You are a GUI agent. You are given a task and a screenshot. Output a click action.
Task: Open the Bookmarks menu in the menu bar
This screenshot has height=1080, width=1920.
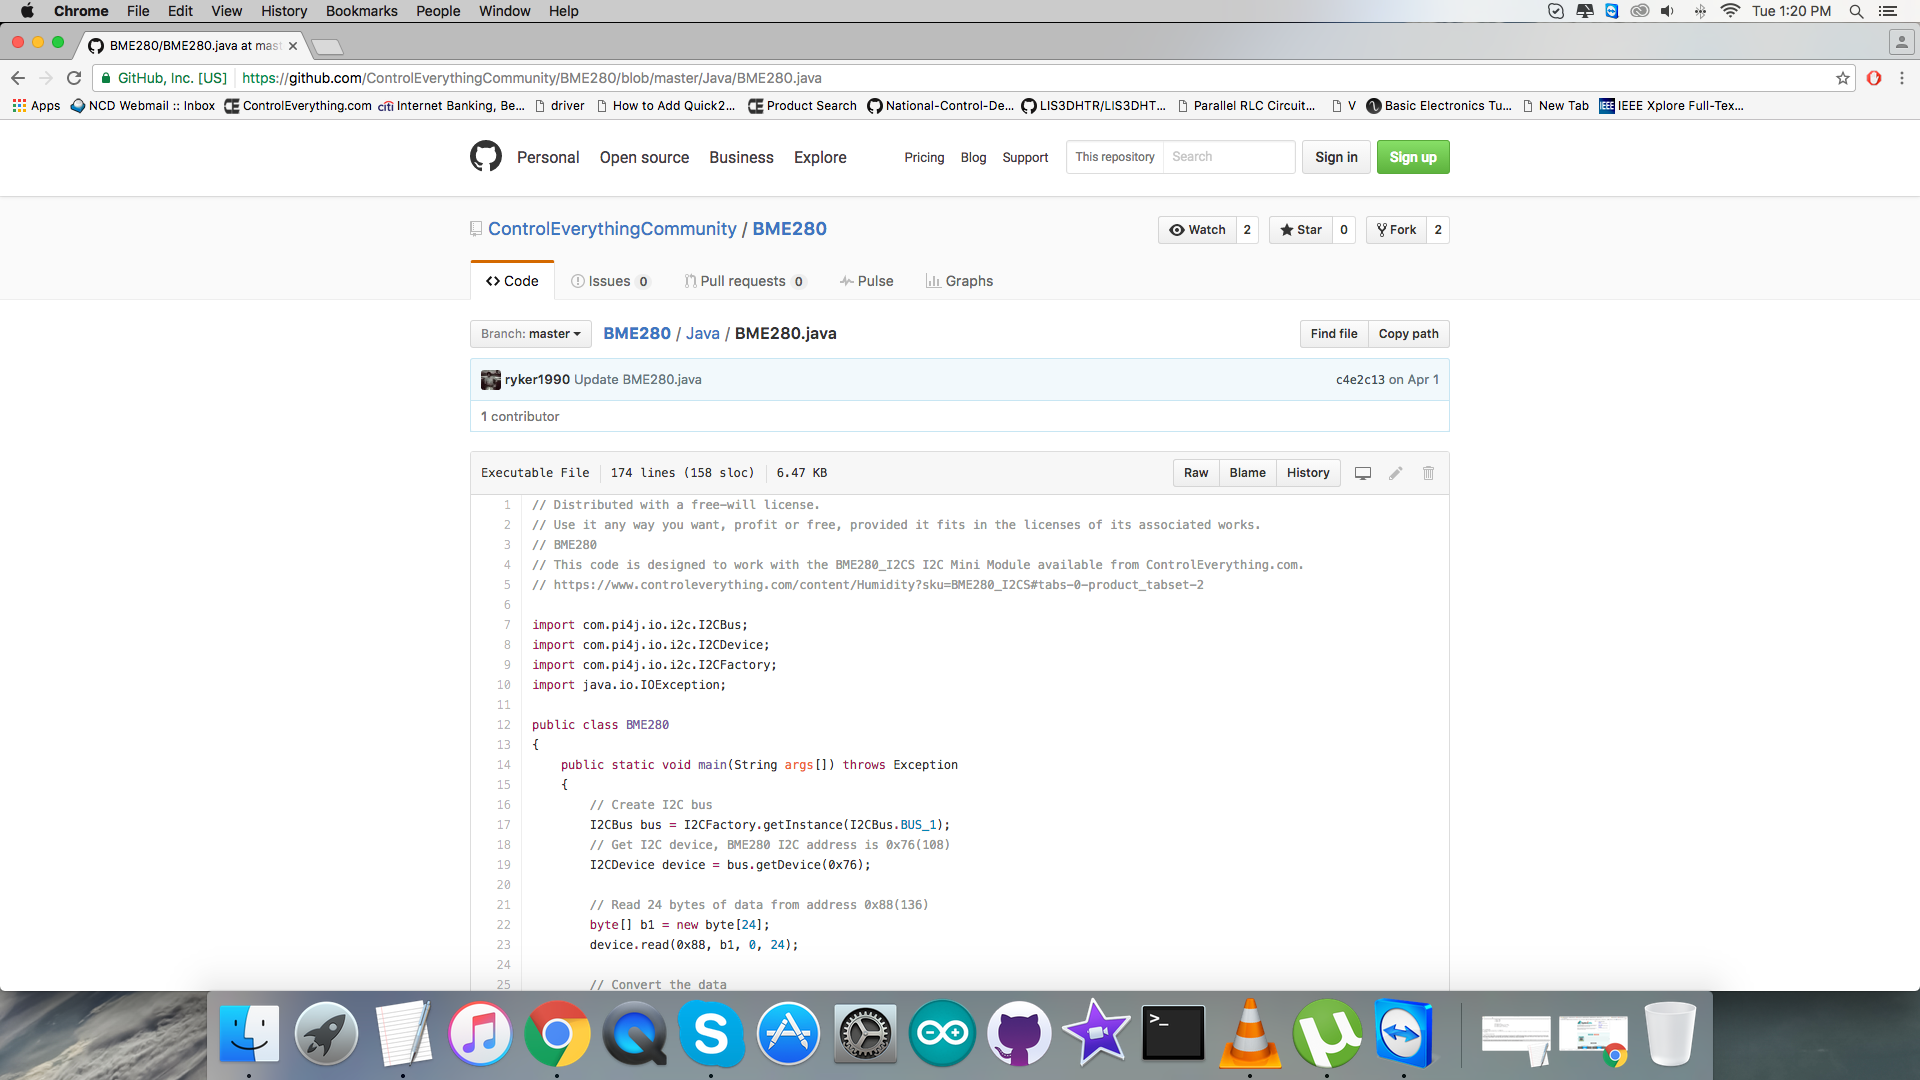pos(361,11)
